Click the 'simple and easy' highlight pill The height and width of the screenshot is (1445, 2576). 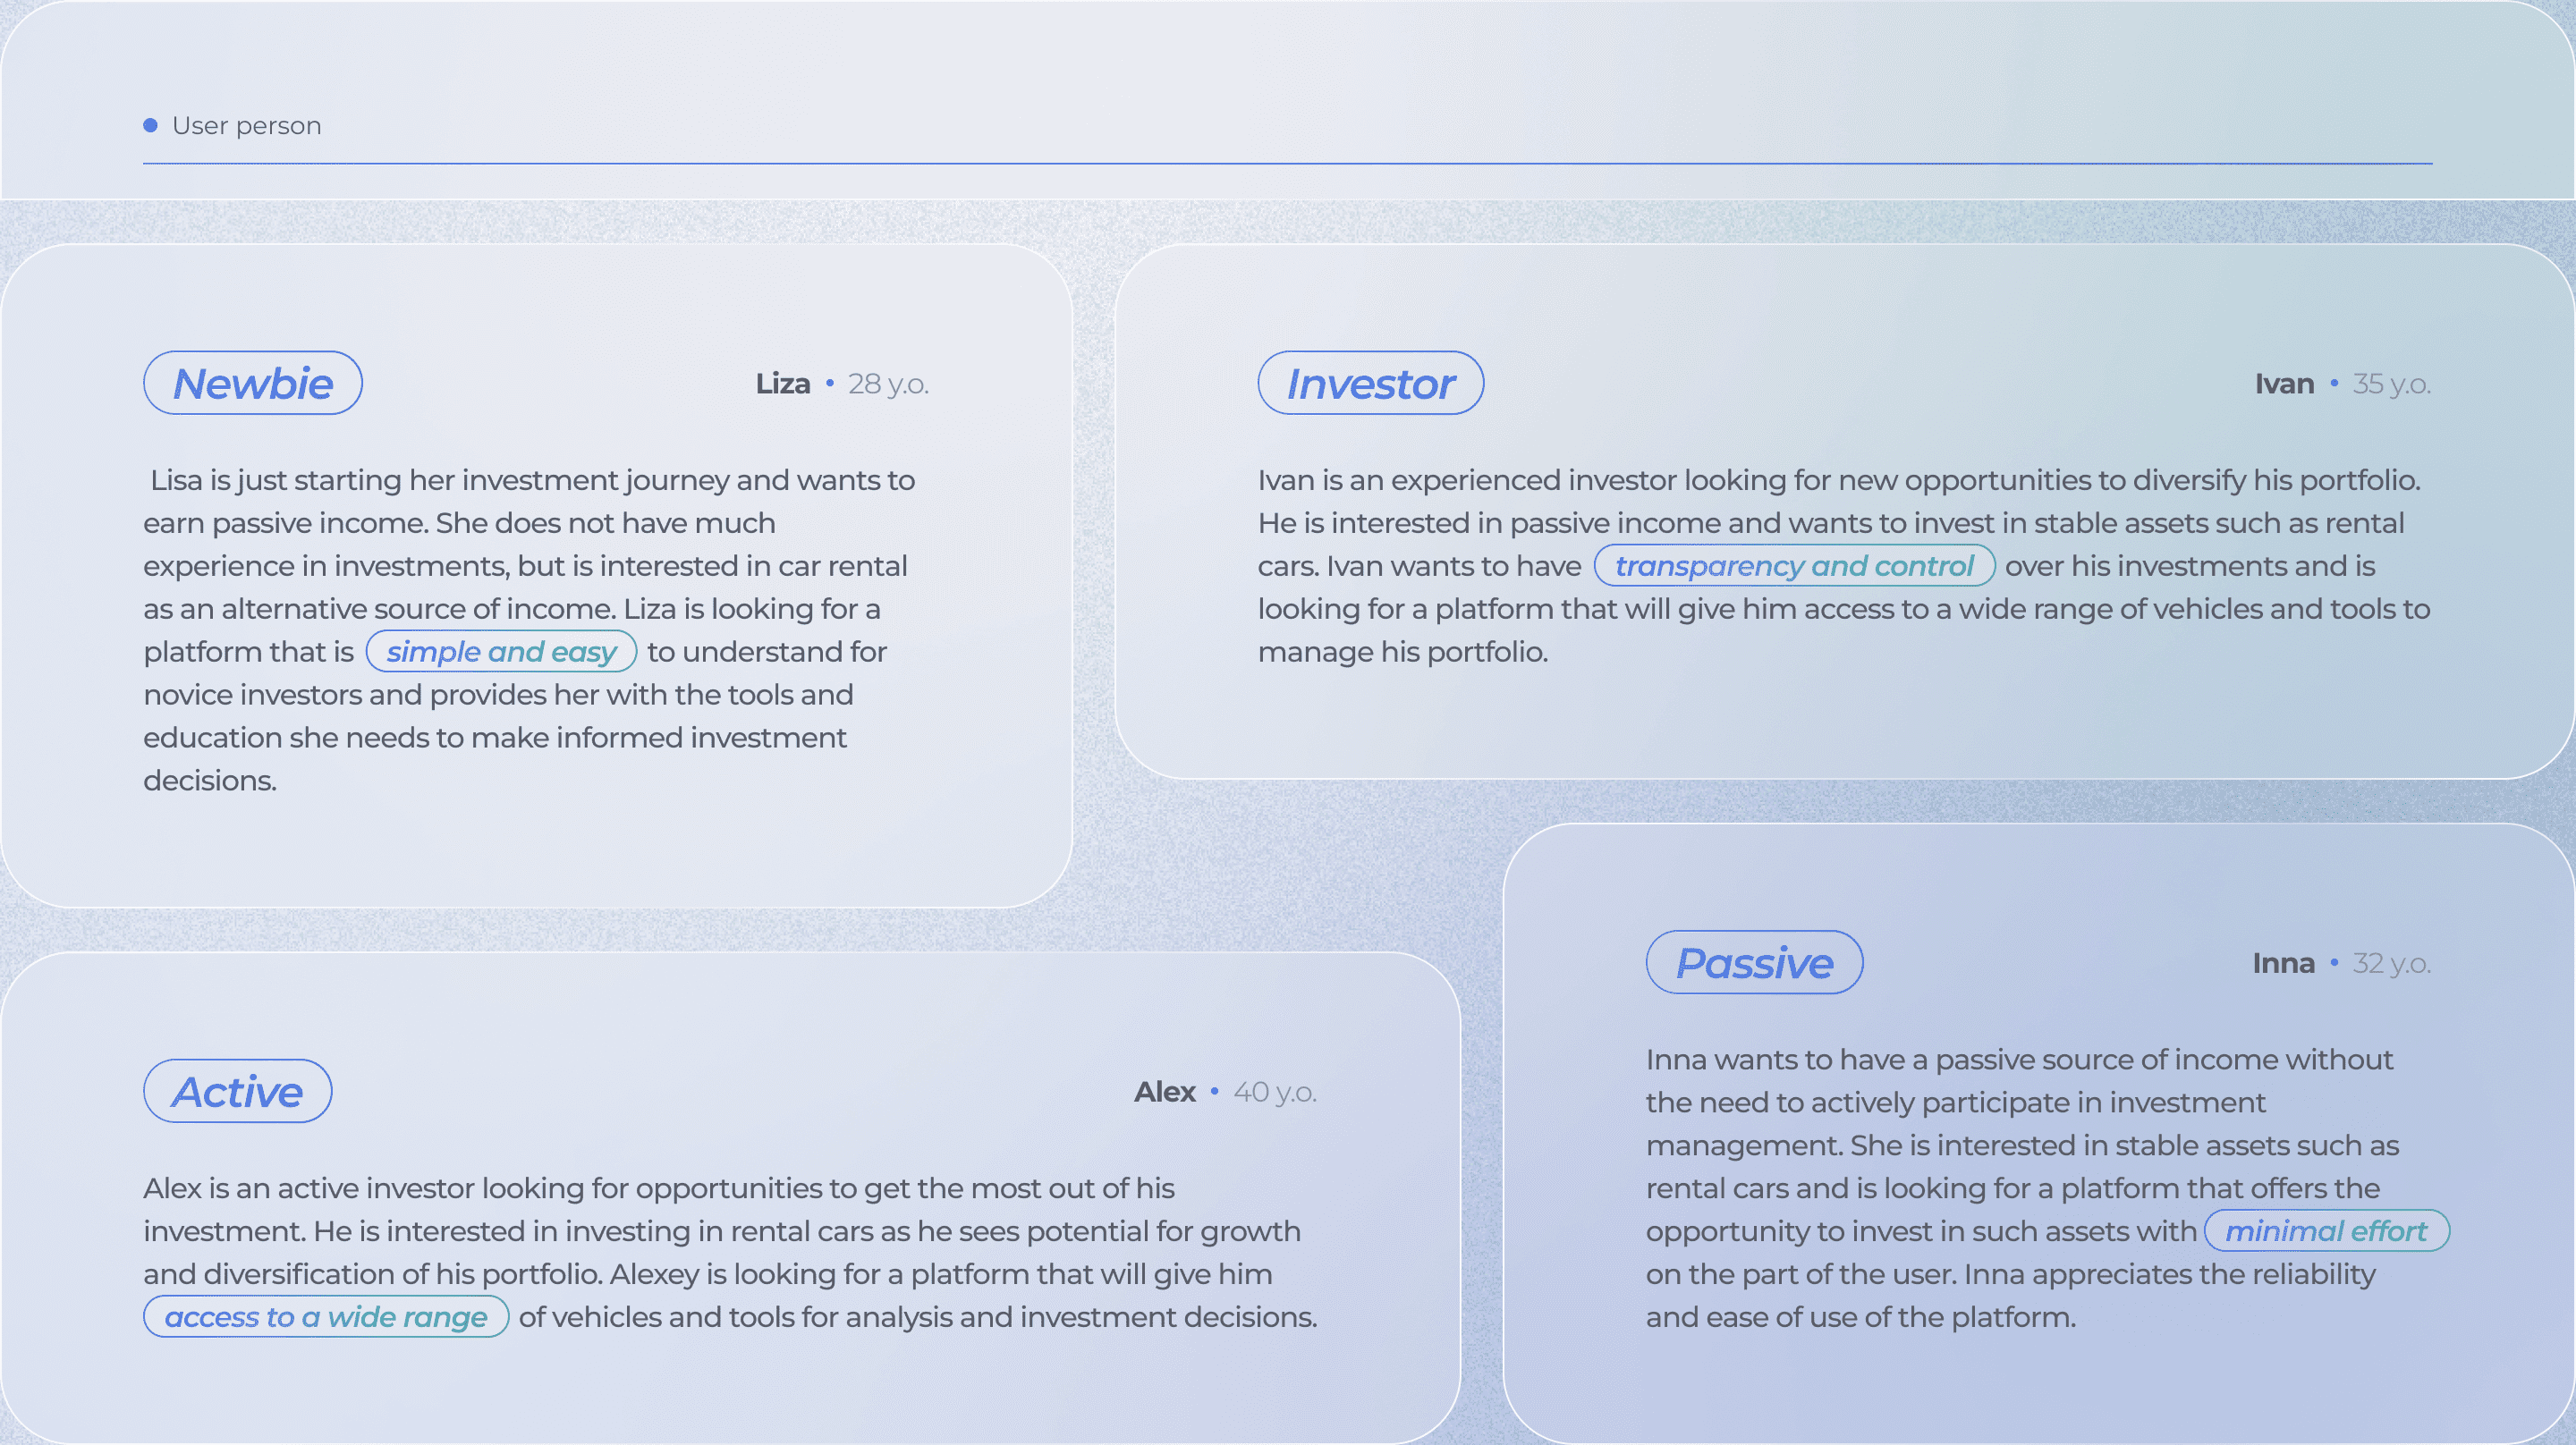[501, 652]
